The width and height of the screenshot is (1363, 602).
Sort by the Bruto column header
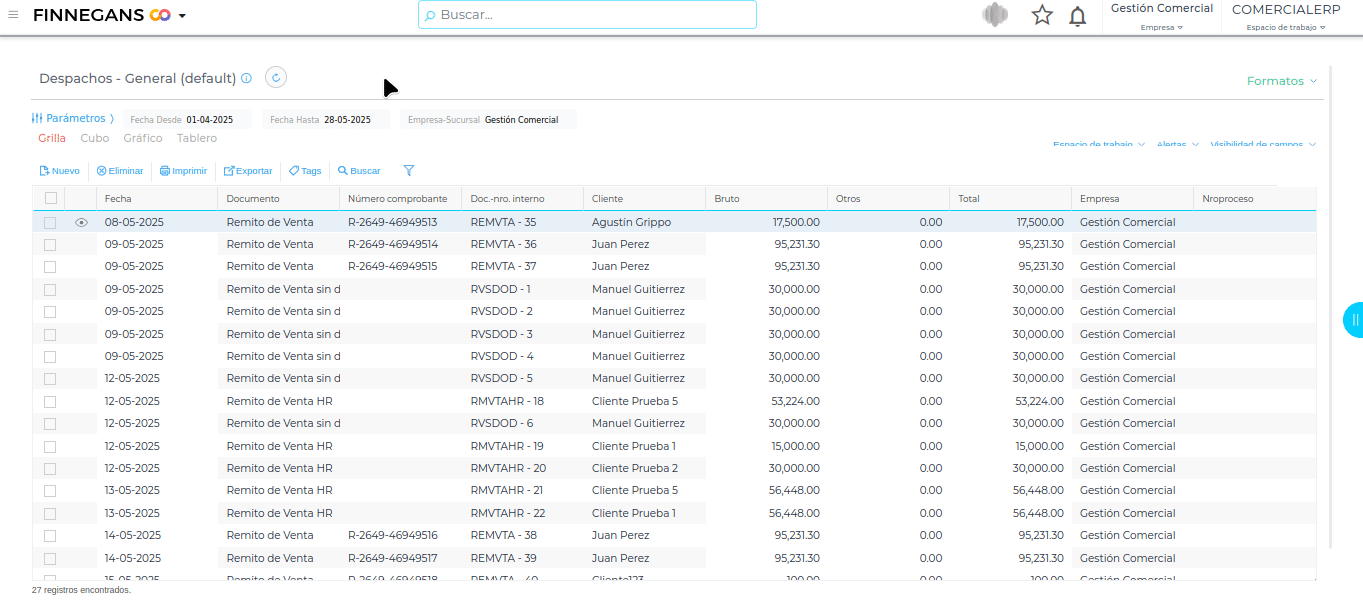(x=767, y=198)
